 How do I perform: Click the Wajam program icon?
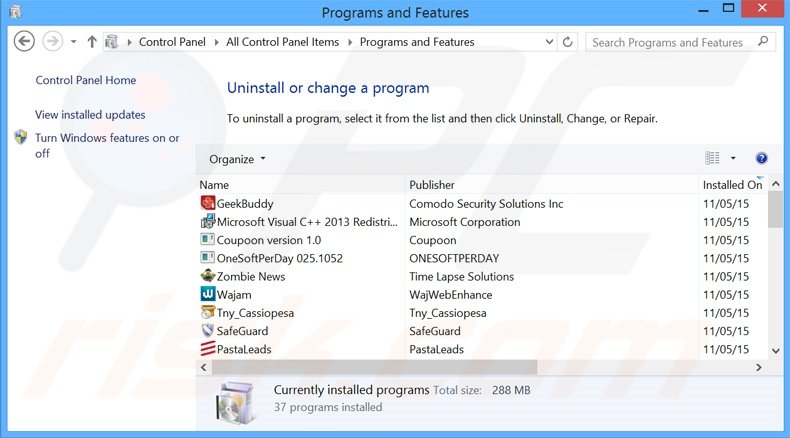pyautogui.click(x=208, y=294)
